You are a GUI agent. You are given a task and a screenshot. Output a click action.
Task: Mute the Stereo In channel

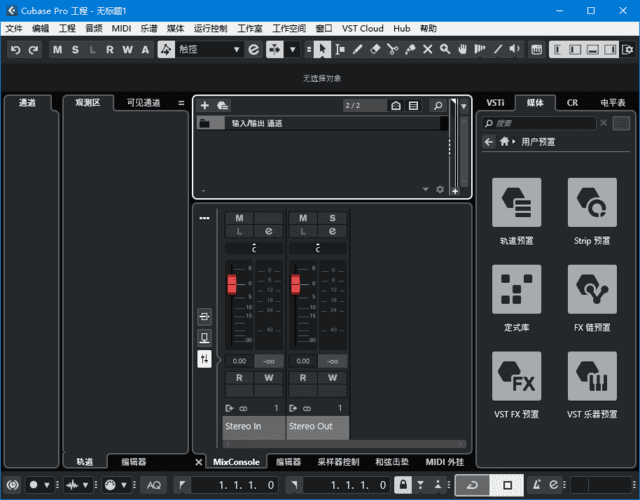pos(239,218)
